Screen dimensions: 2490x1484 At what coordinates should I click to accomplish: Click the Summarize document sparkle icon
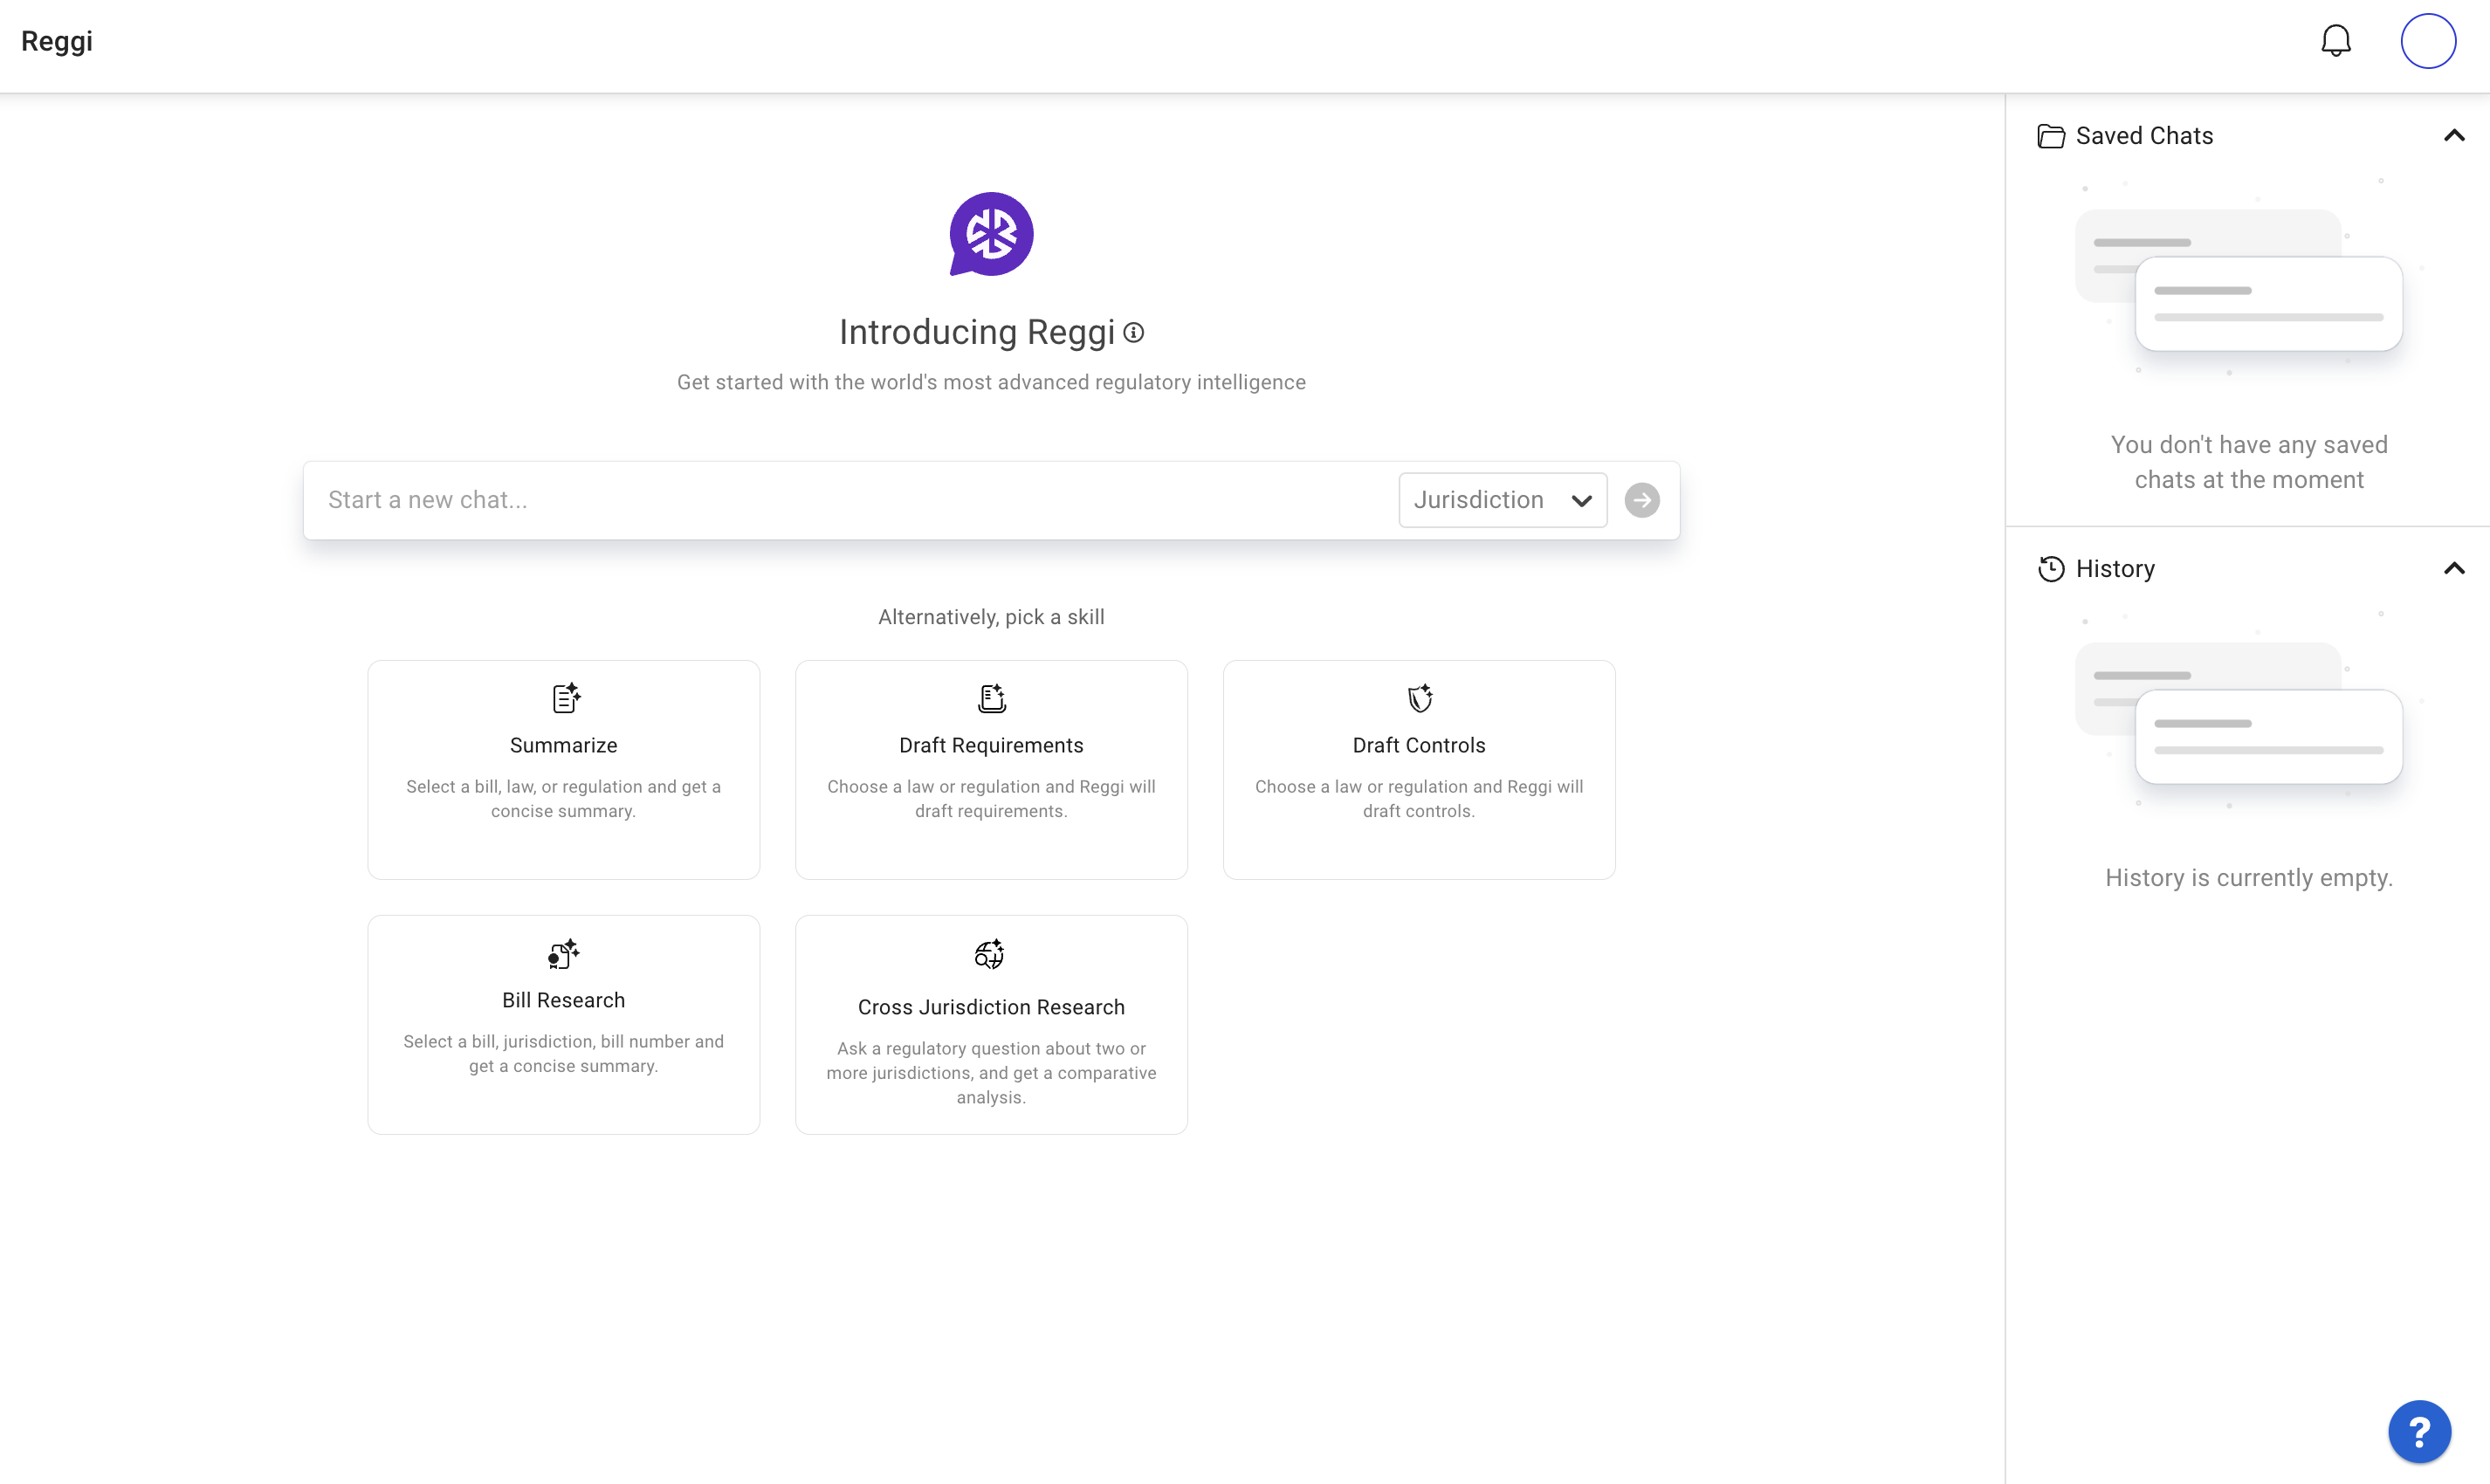coord(565,698)
